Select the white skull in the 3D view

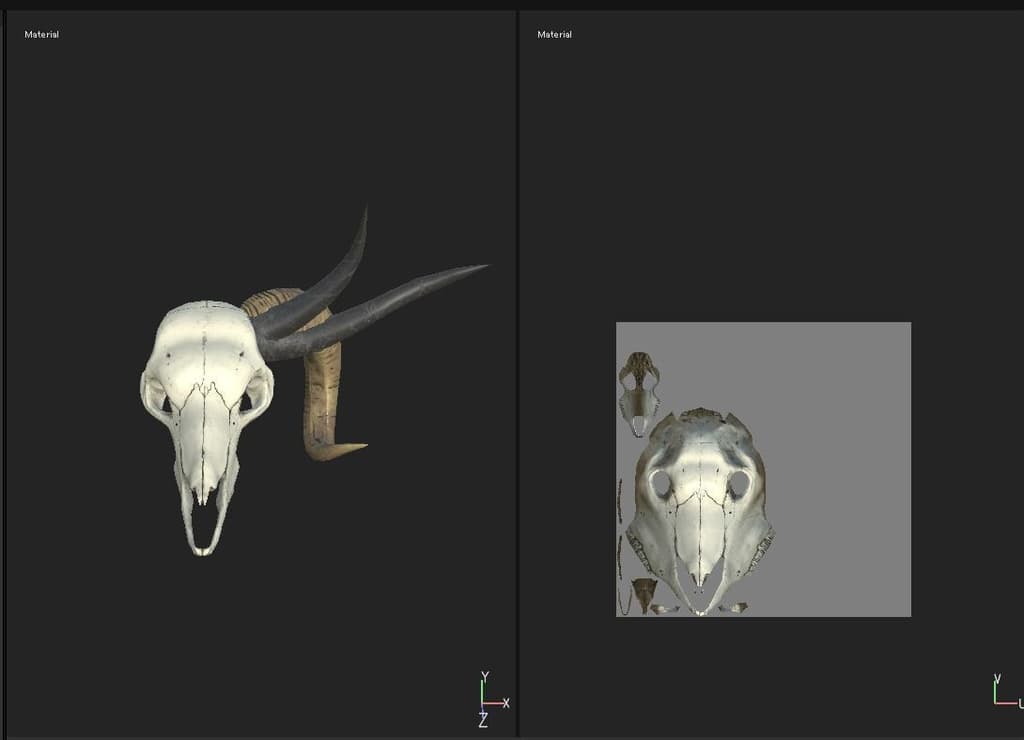tap(205, 400)
